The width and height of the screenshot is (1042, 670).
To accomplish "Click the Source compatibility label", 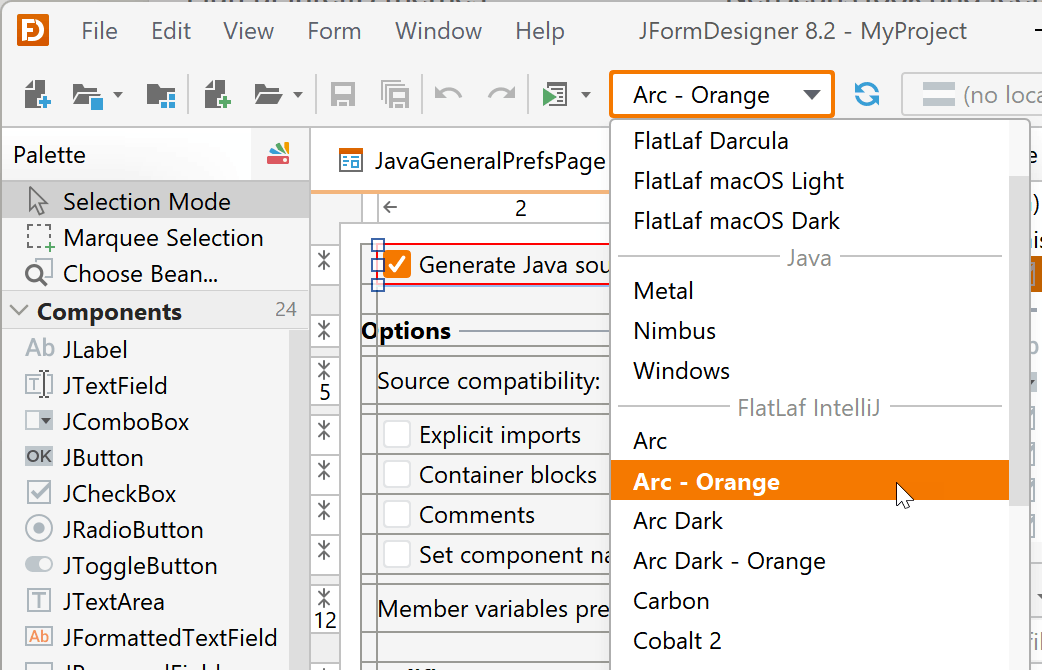I will tap(488, 381).
